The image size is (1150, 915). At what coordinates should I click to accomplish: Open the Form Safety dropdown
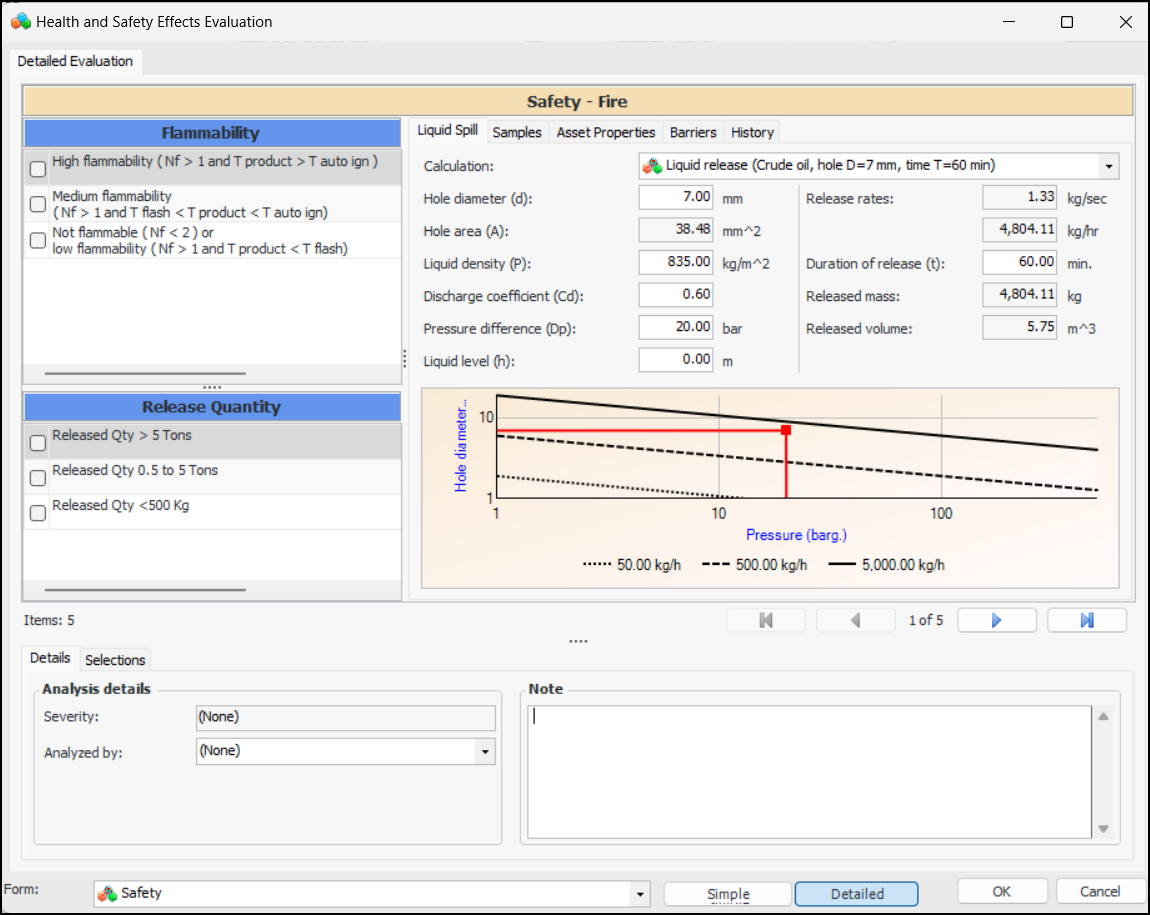pyautogui.click(x=639, y=894)
